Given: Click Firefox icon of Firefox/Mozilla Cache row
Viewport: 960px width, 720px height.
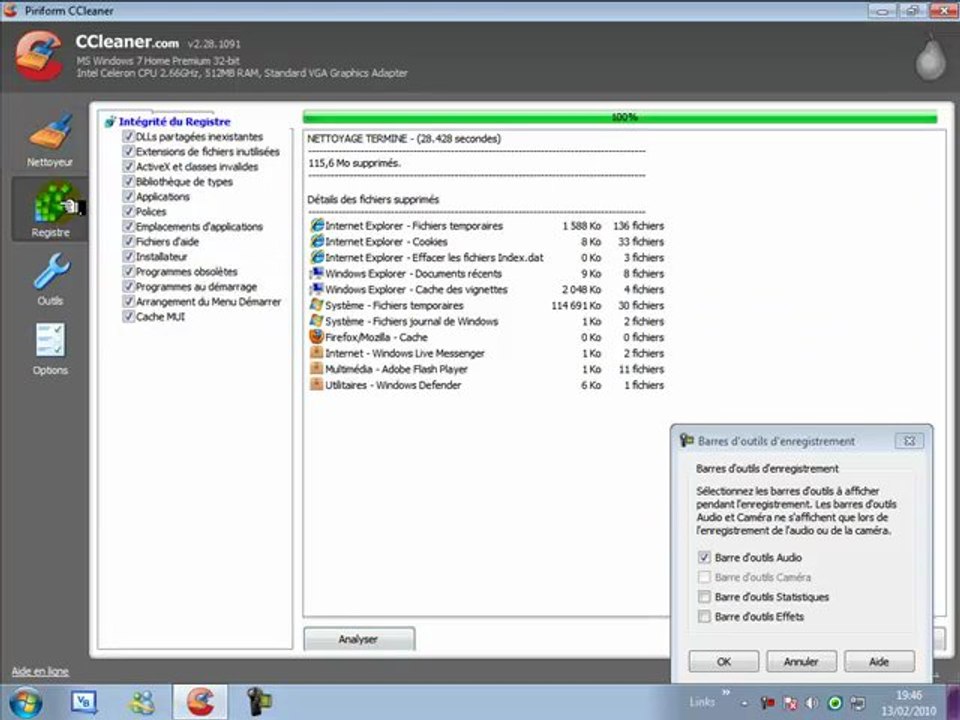Looking at the screenshot, I should (x=317, y=337).
